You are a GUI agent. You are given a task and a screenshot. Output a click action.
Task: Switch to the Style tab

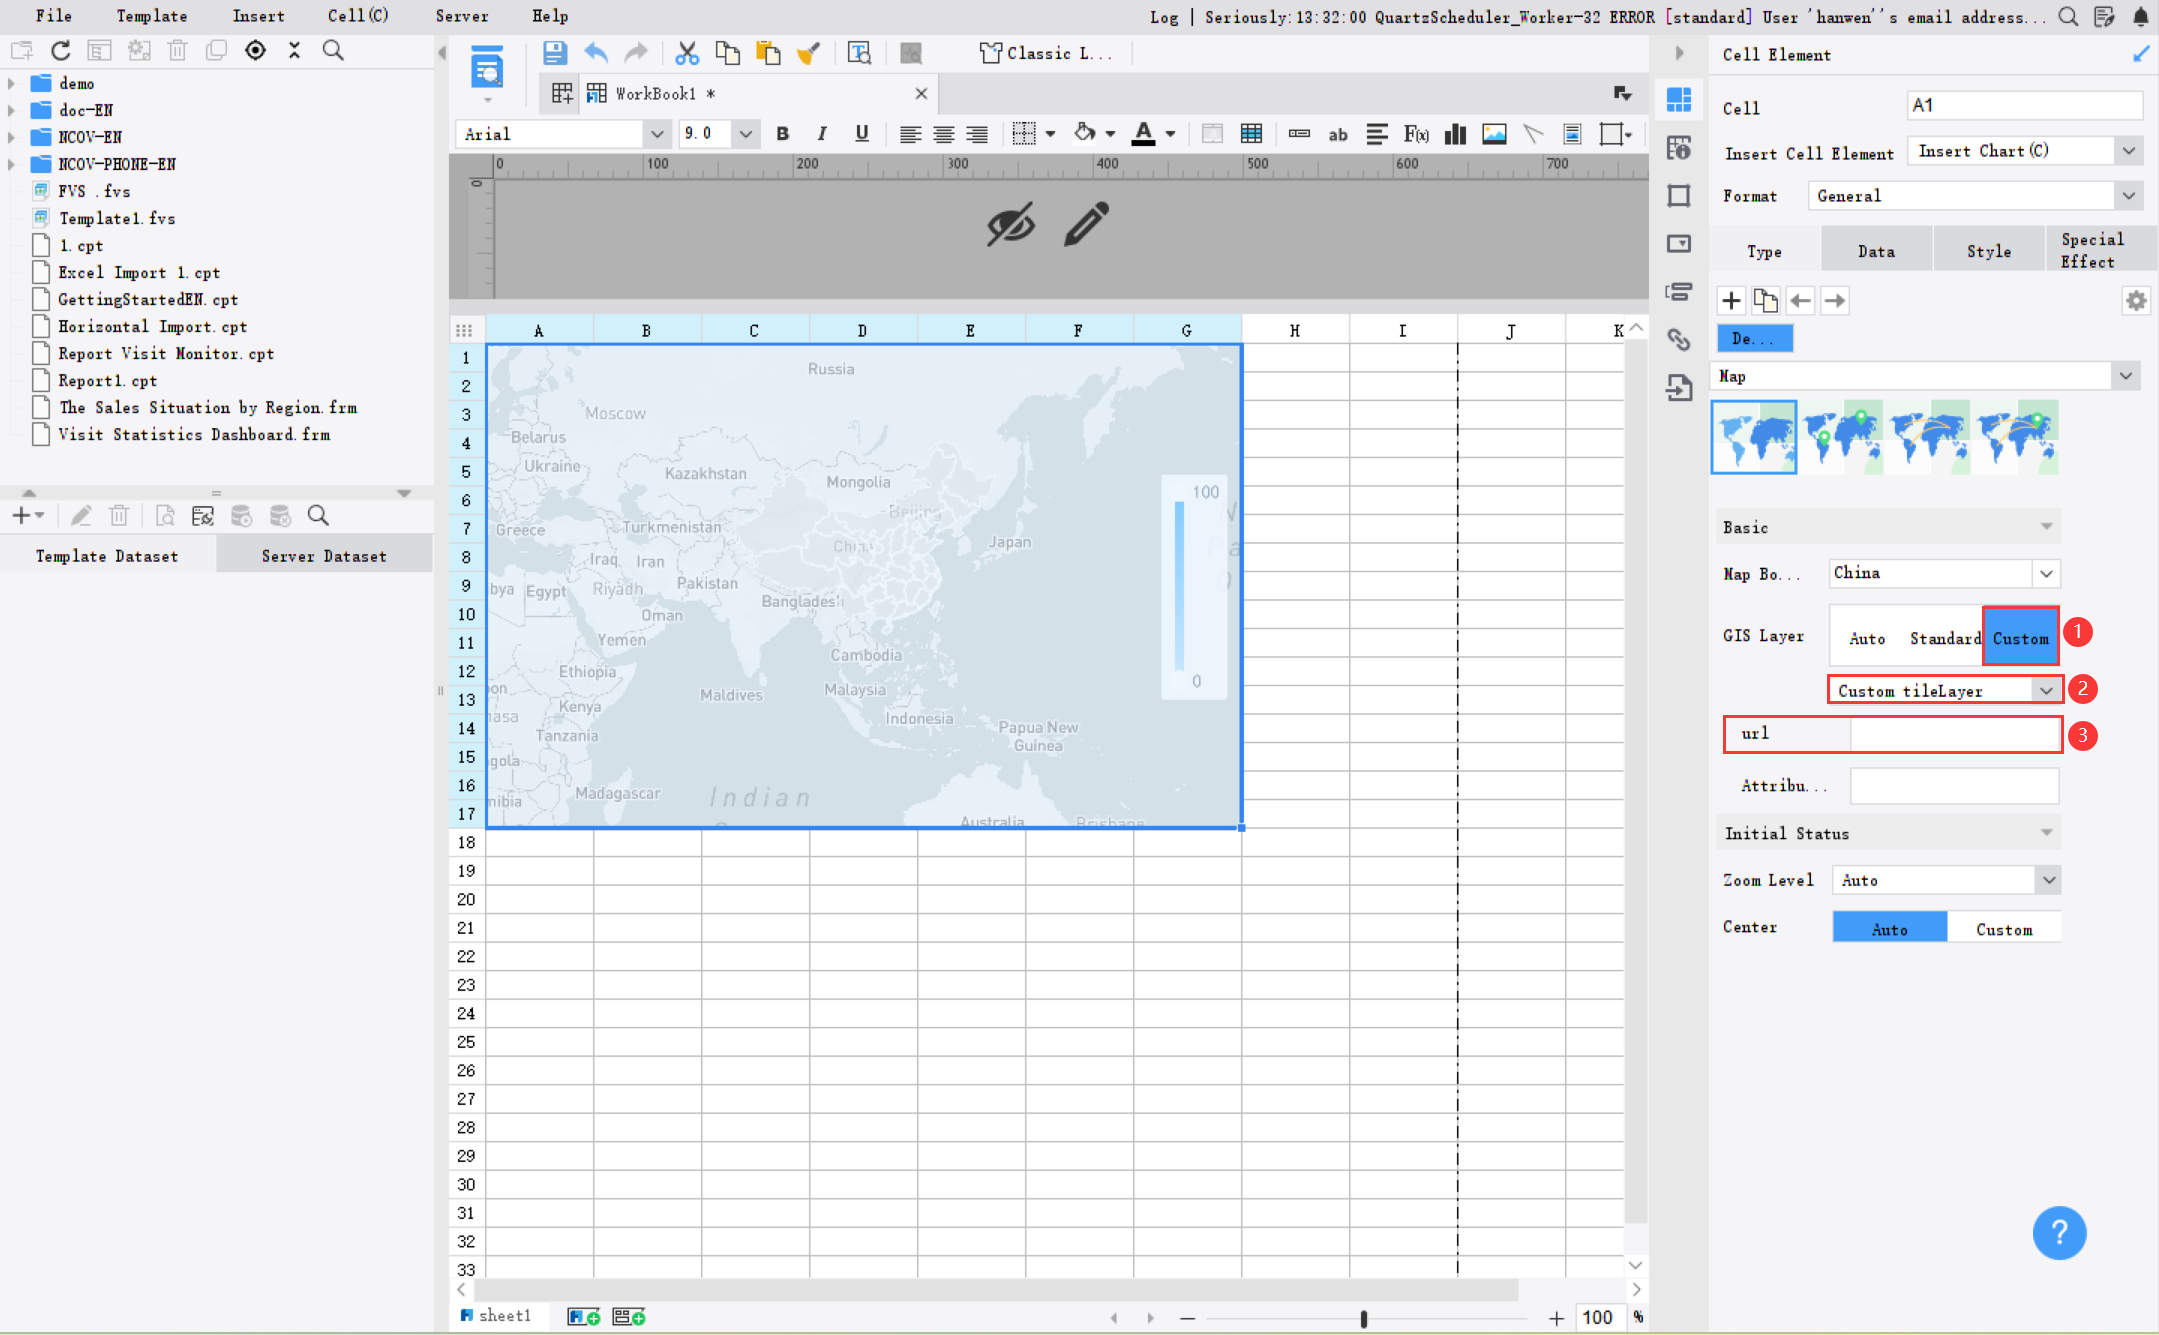pos(1988,251)
